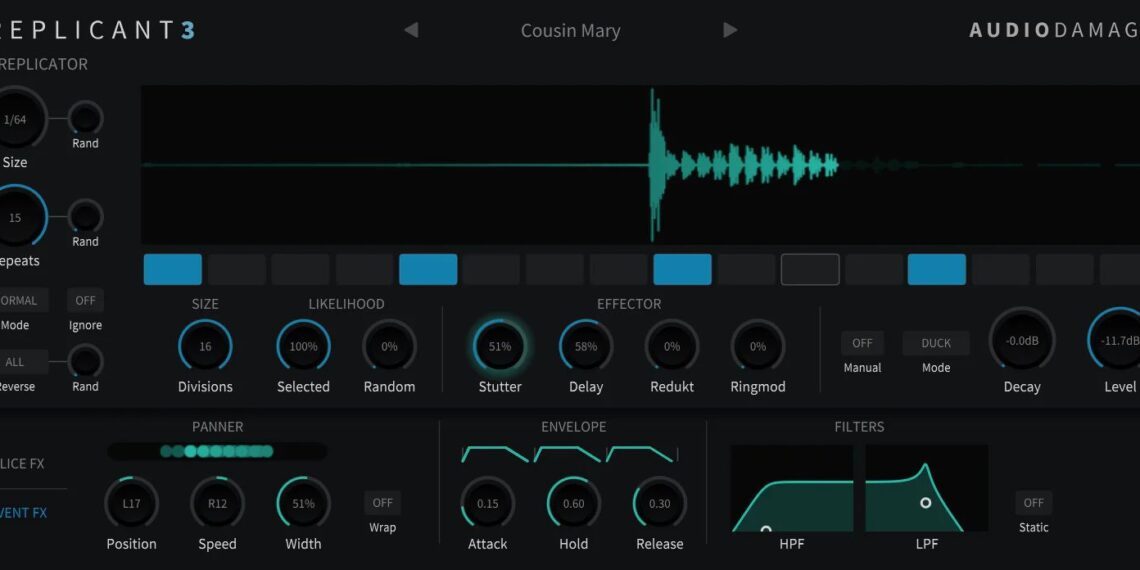This screenshot has height=570, width=1140.
Task: Click the Delay effector knob
Action: click(586, 347)
